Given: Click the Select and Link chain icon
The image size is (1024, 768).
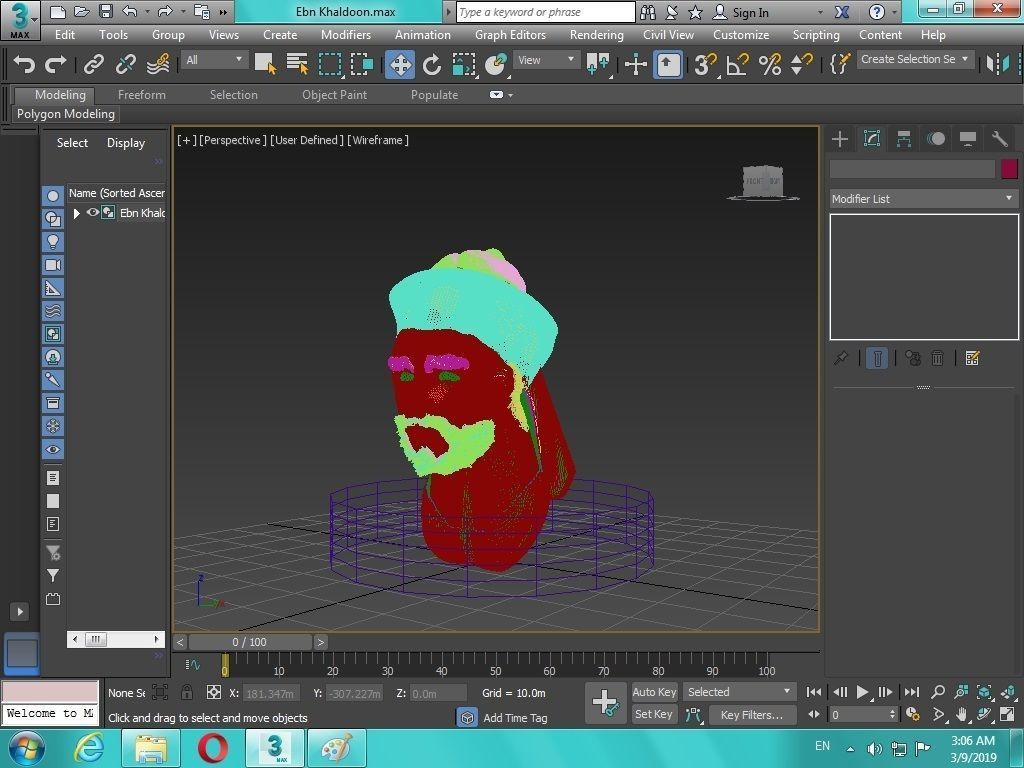Looking at the screenshot, I should click(x=93, y=64).
